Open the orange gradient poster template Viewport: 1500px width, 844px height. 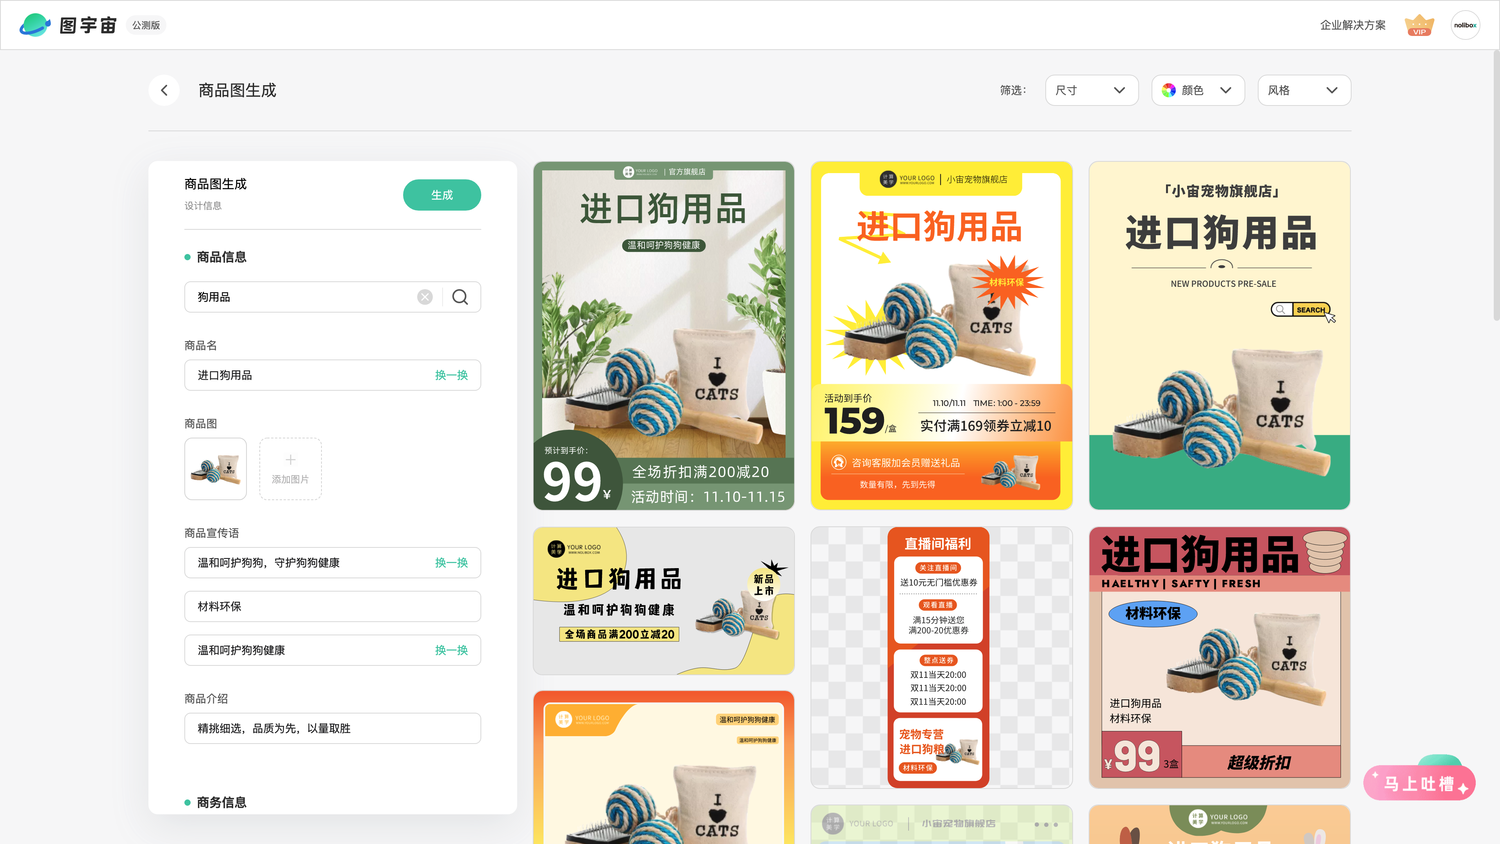point(664,767)
